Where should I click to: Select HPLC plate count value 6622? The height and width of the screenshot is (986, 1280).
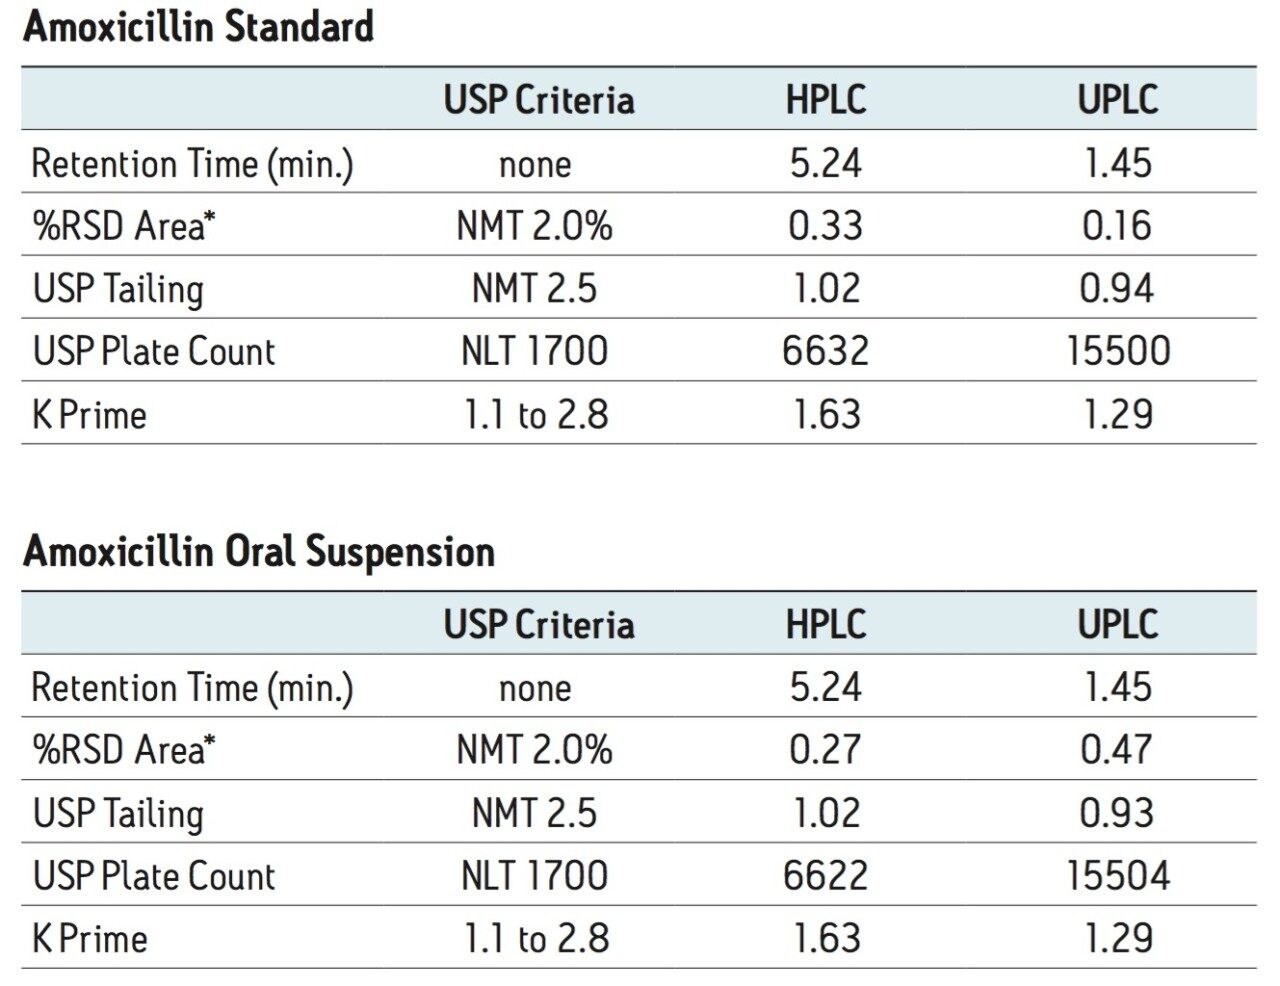825,876
